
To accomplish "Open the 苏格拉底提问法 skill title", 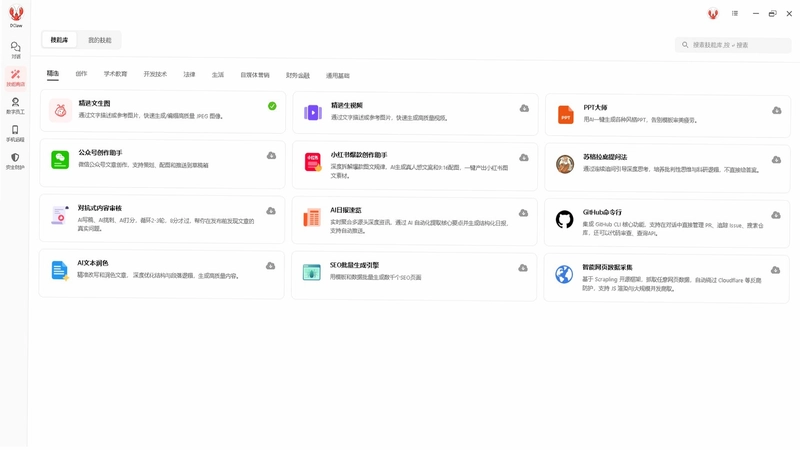I will point(605,157).
